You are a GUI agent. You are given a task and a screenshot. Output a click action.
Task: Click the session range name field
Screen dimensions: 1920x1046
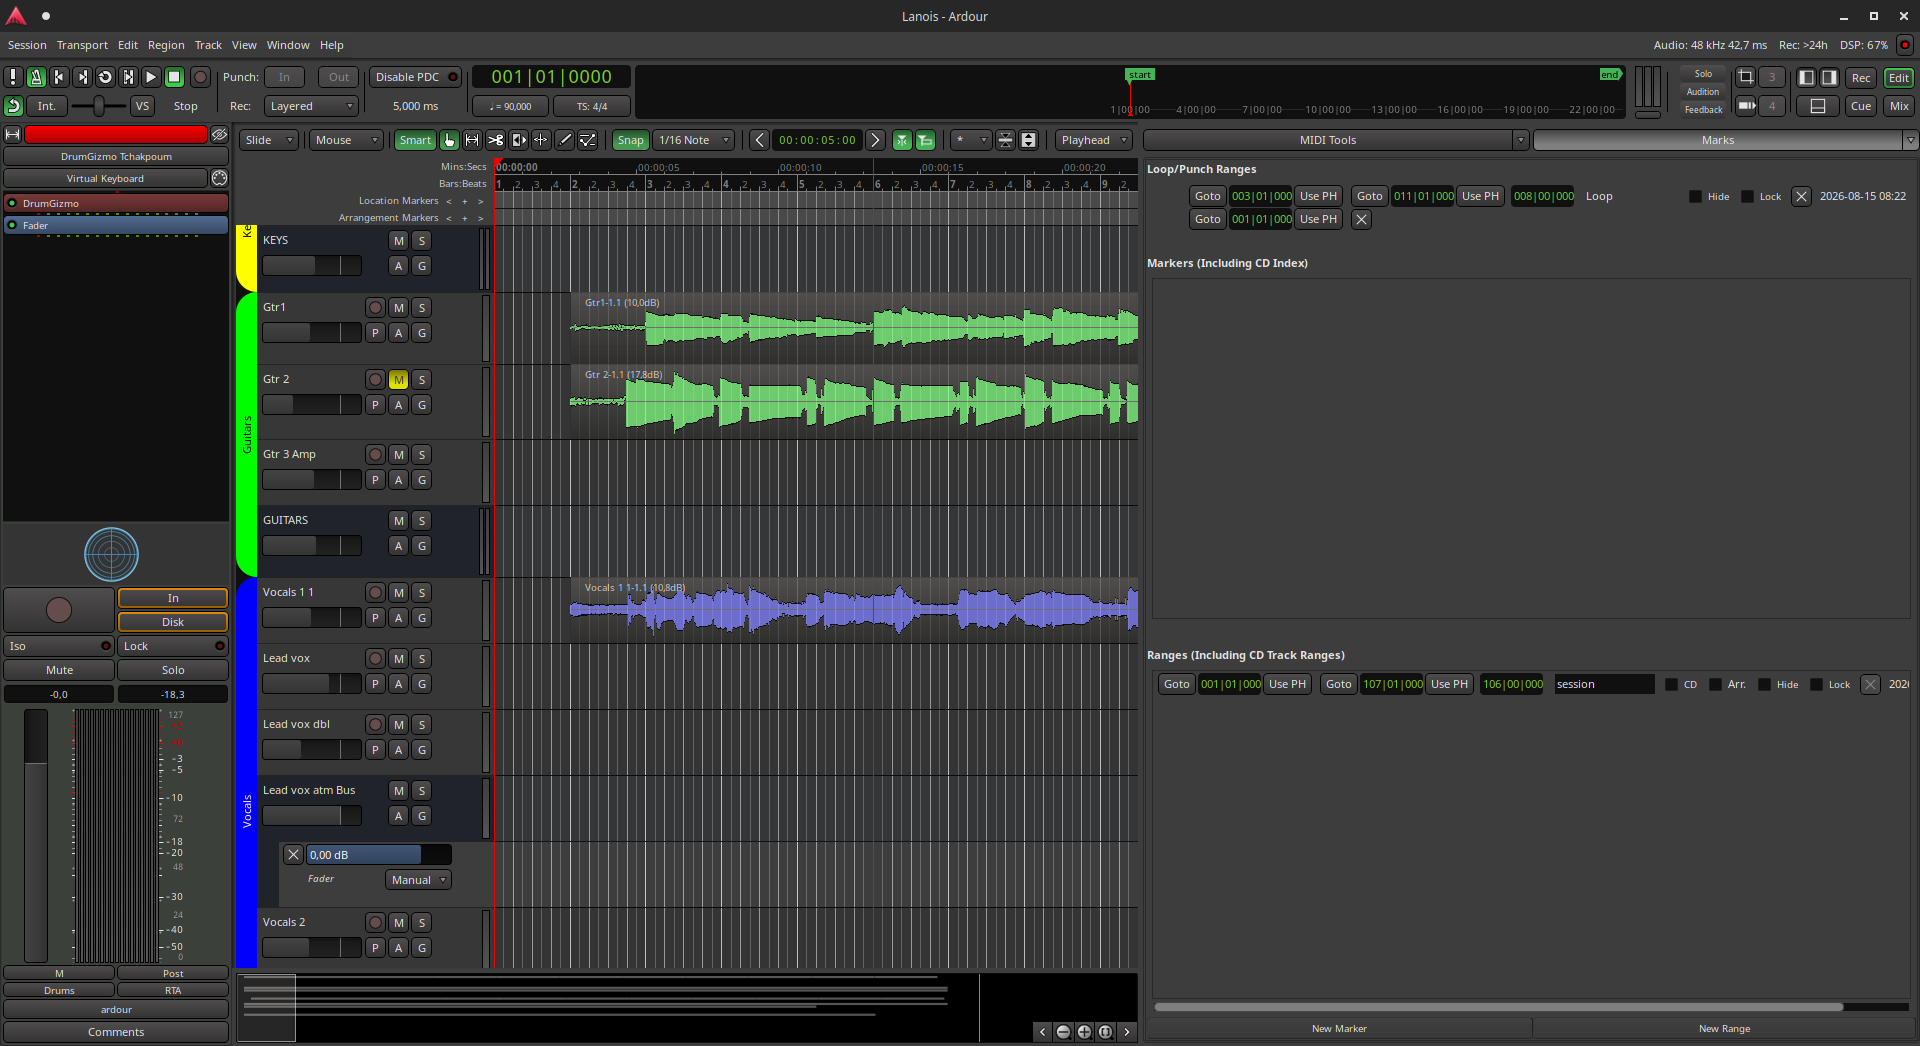(x=1604, y=685)
